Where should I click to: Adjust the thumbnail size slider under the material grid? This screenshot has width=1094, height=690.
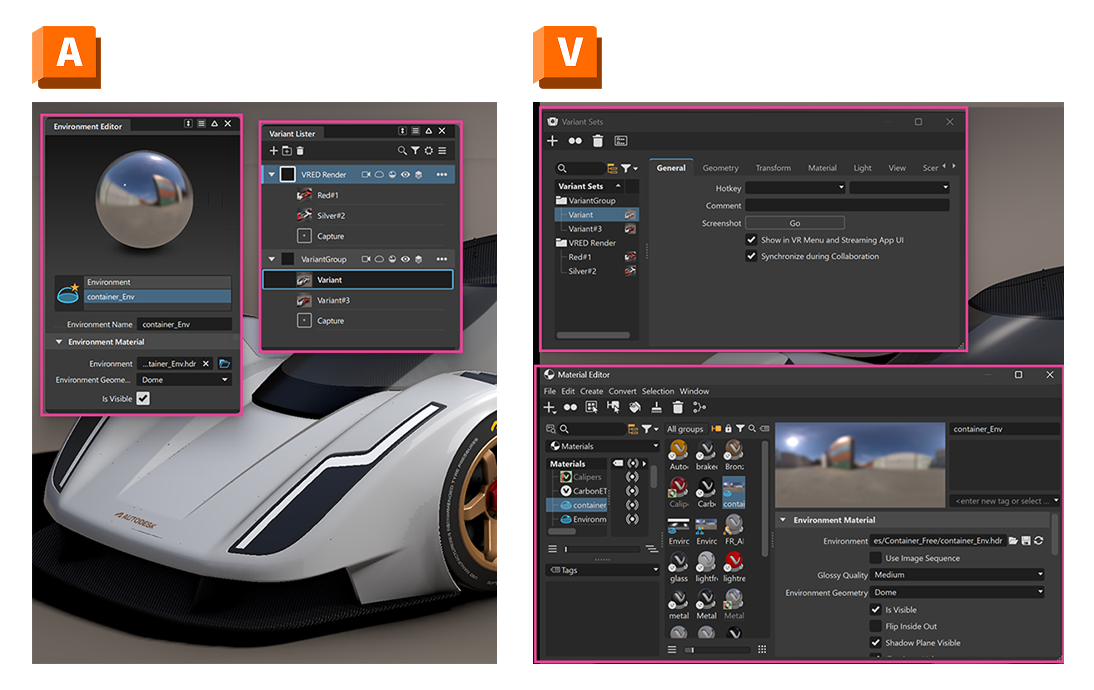coord(718,650)
